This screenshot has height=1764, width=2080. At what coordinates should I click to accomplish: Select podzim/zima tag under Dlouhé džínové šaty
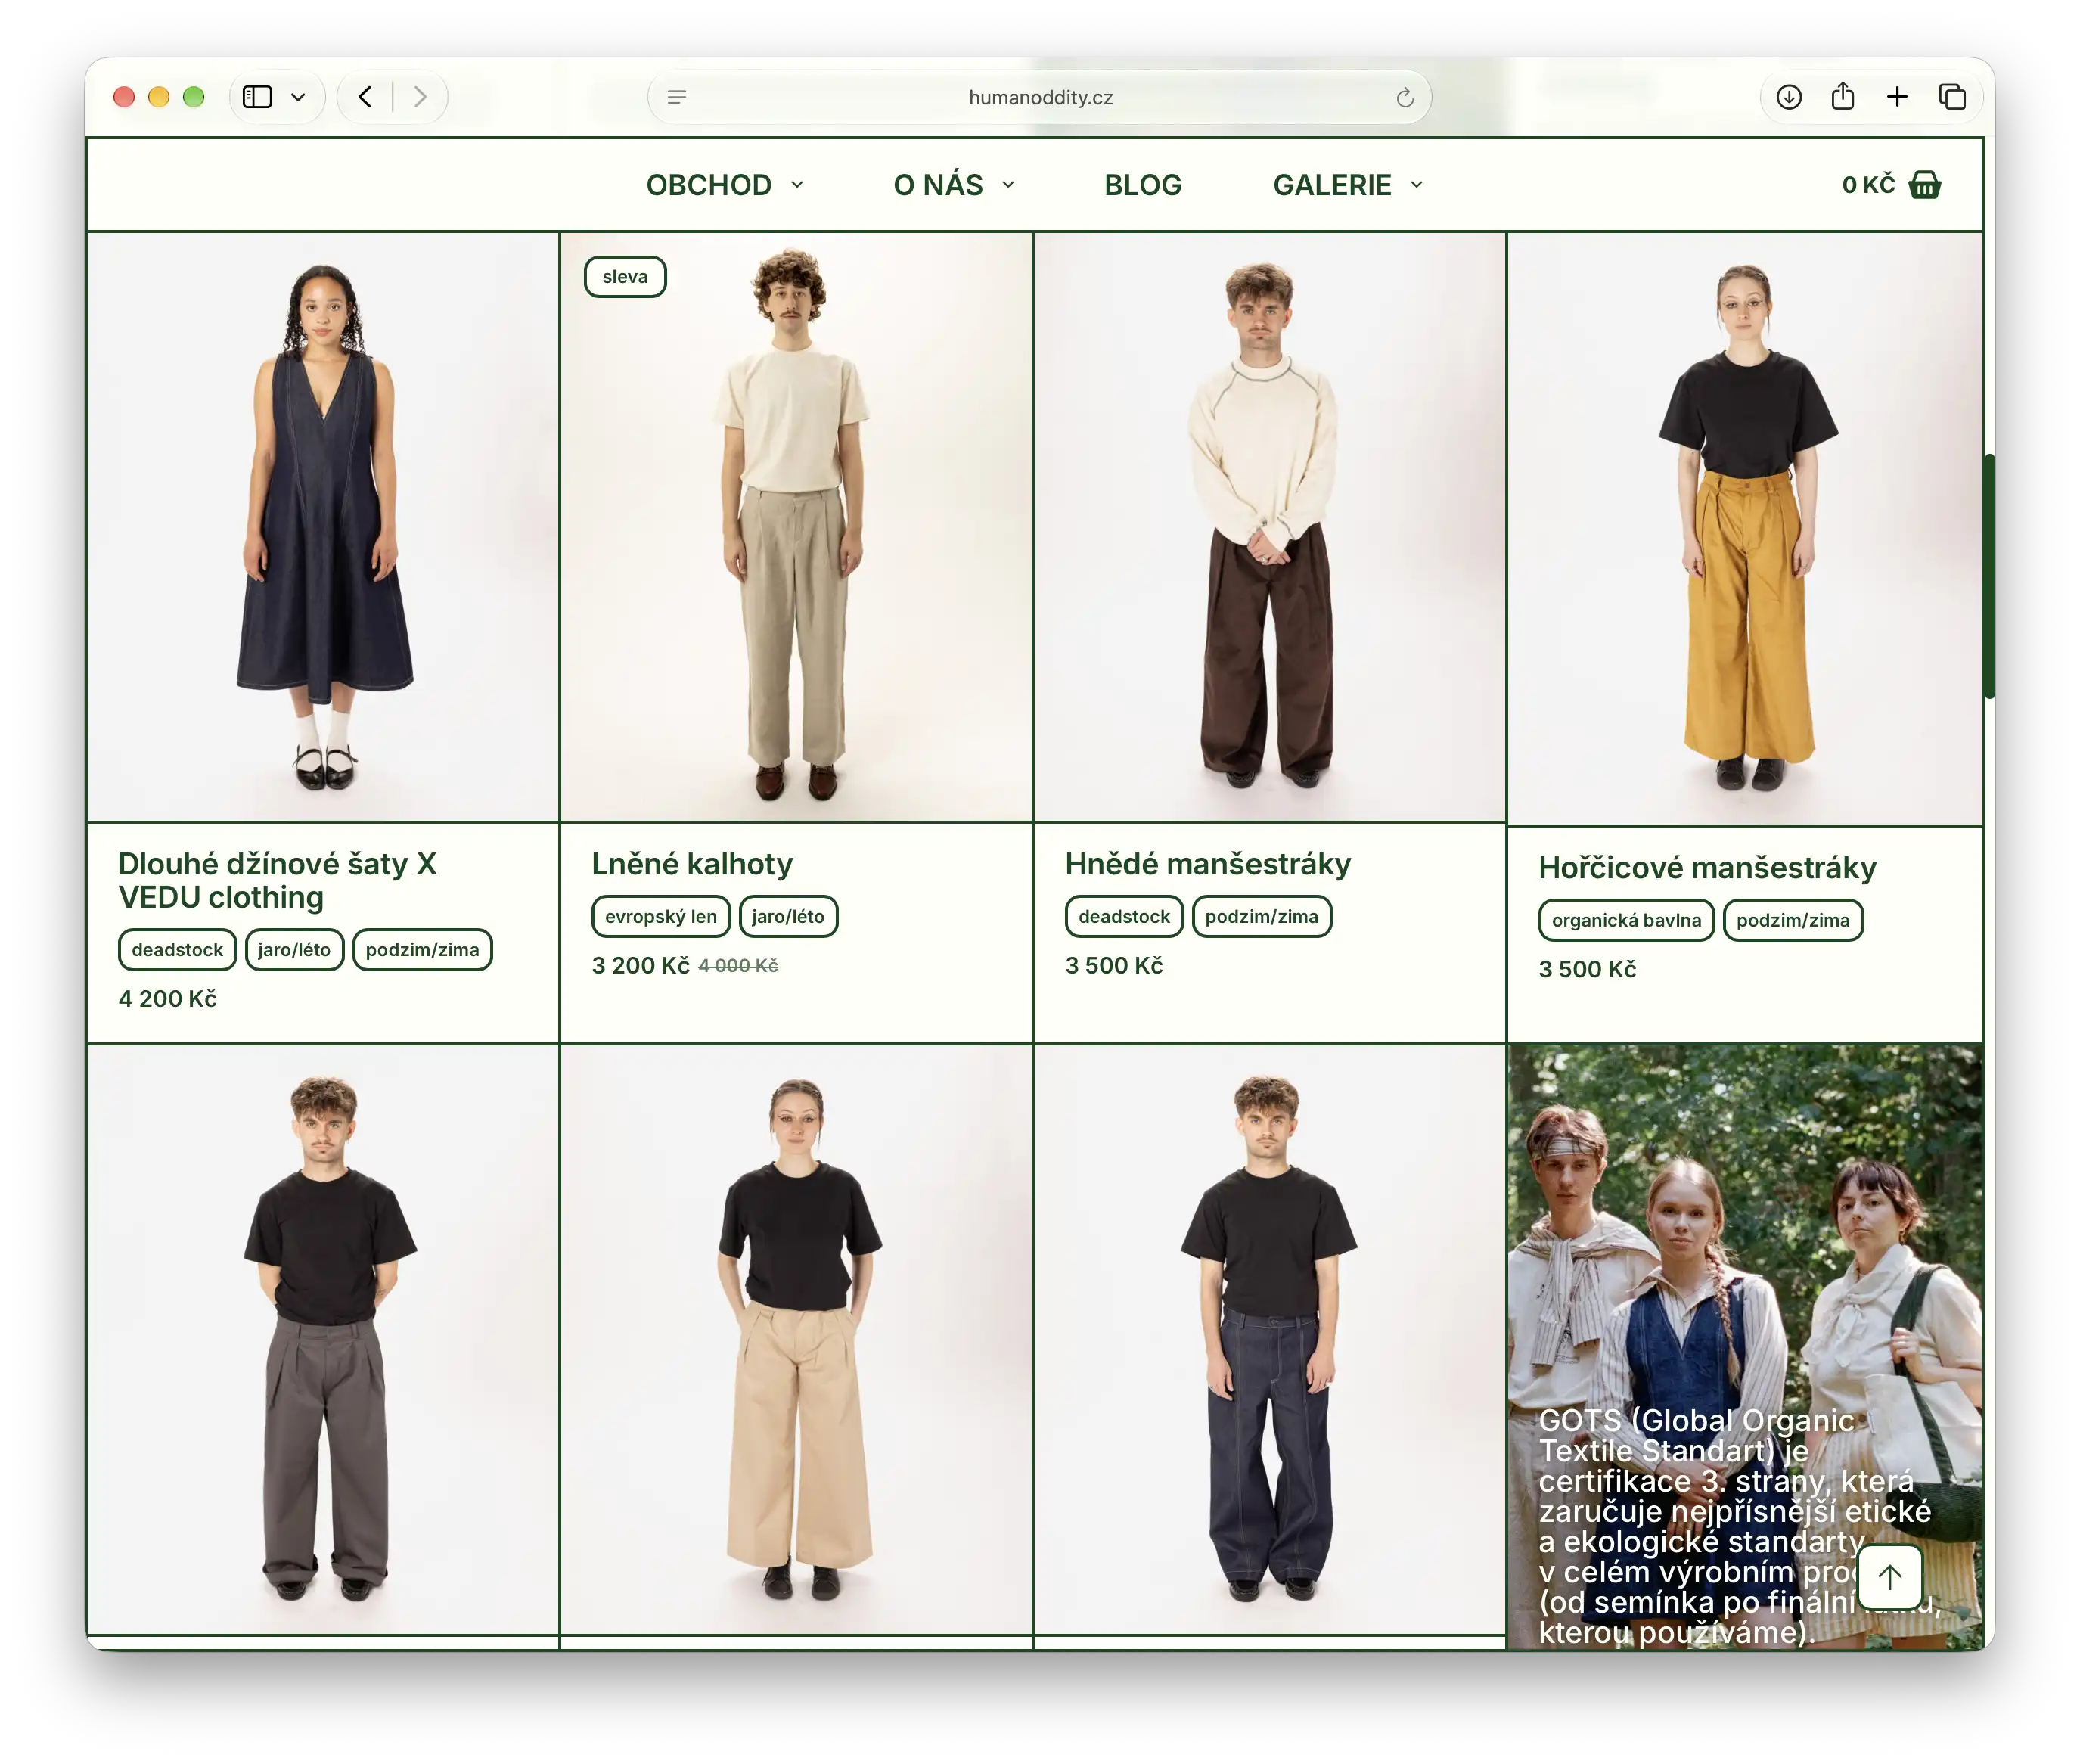tap(422, 950)
